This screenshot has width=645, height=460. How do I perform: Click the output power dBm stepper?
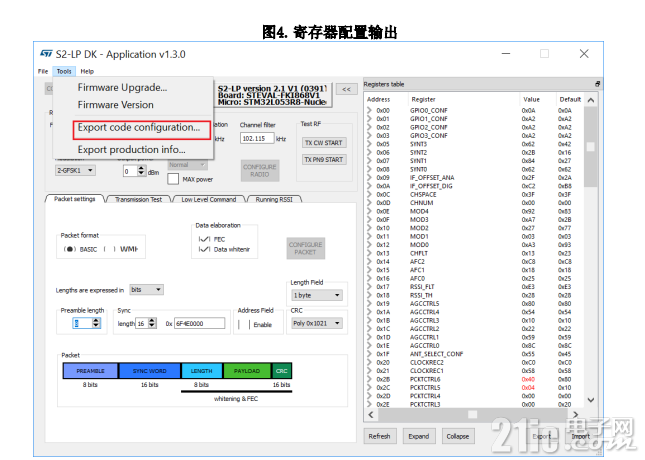(141, 171)
